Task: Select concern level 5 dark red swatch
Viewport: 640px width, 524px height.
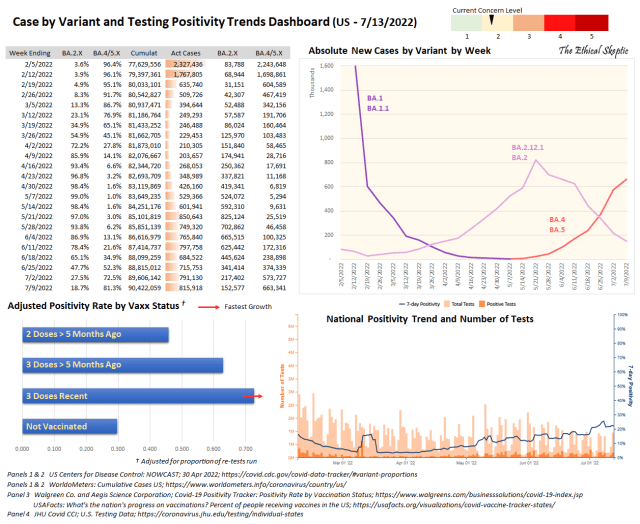Action: tap(591, 21)
